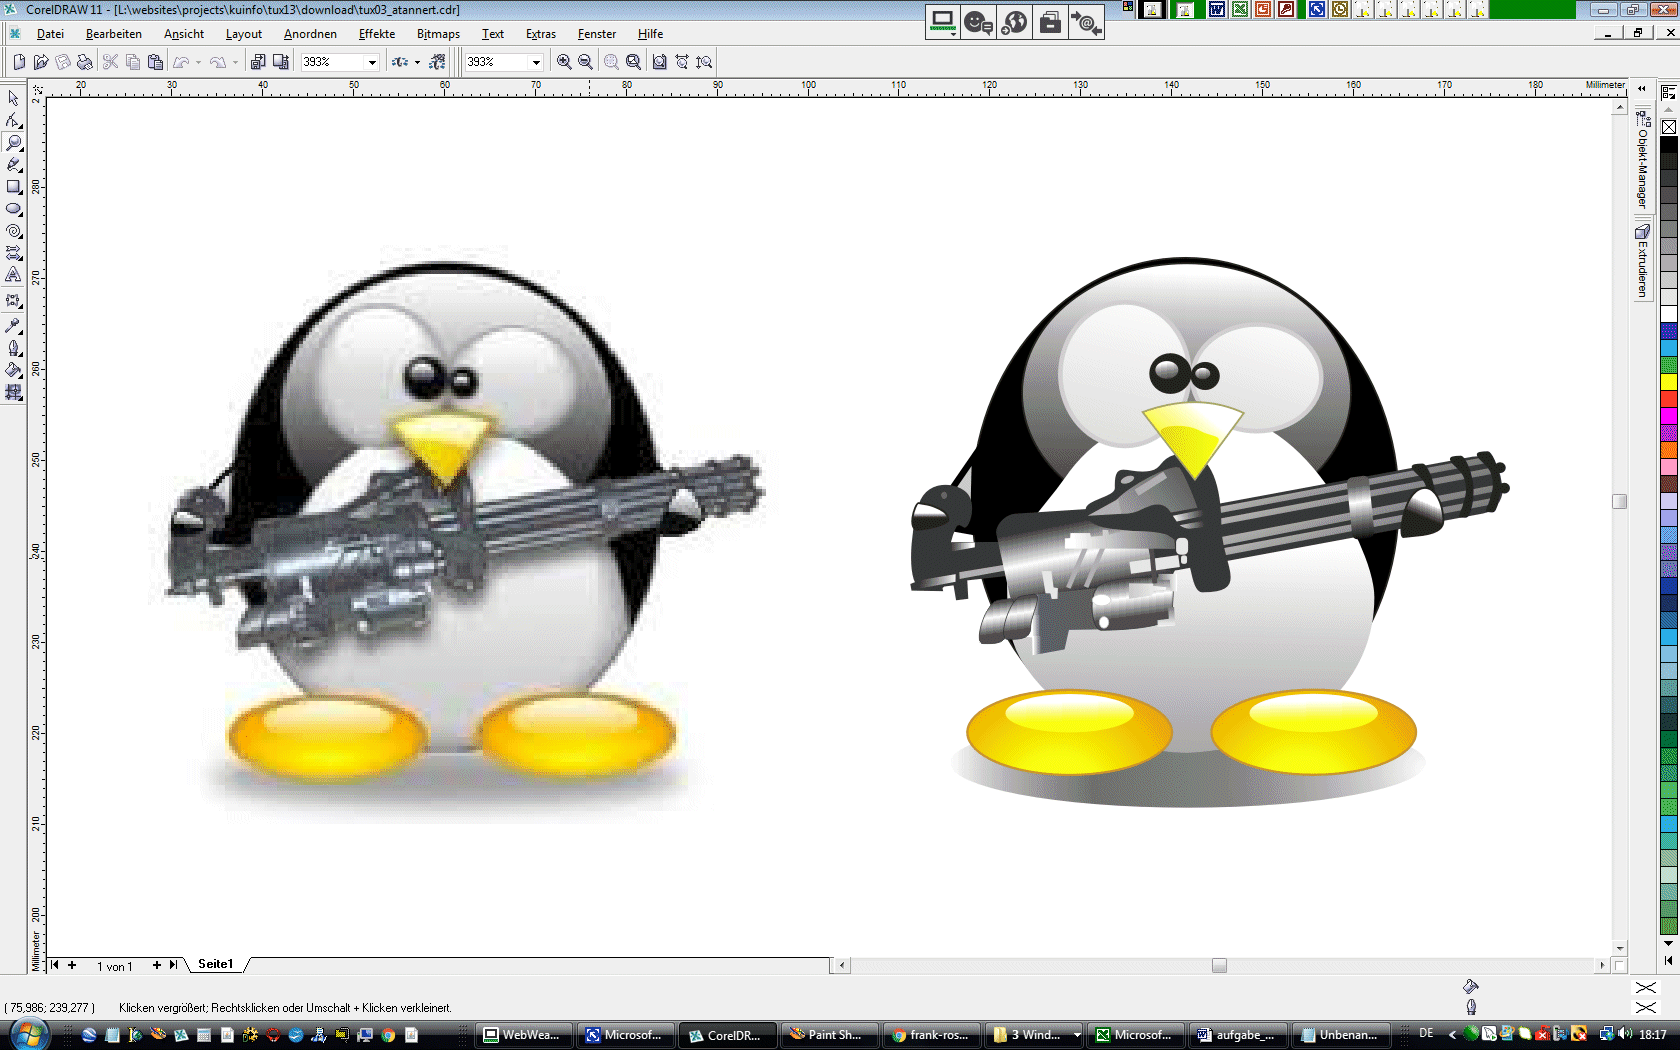Viewport: 1680px width, 1050px height.
Task: Click the Zoom to Page Height icon
Action: pos(704,62)
